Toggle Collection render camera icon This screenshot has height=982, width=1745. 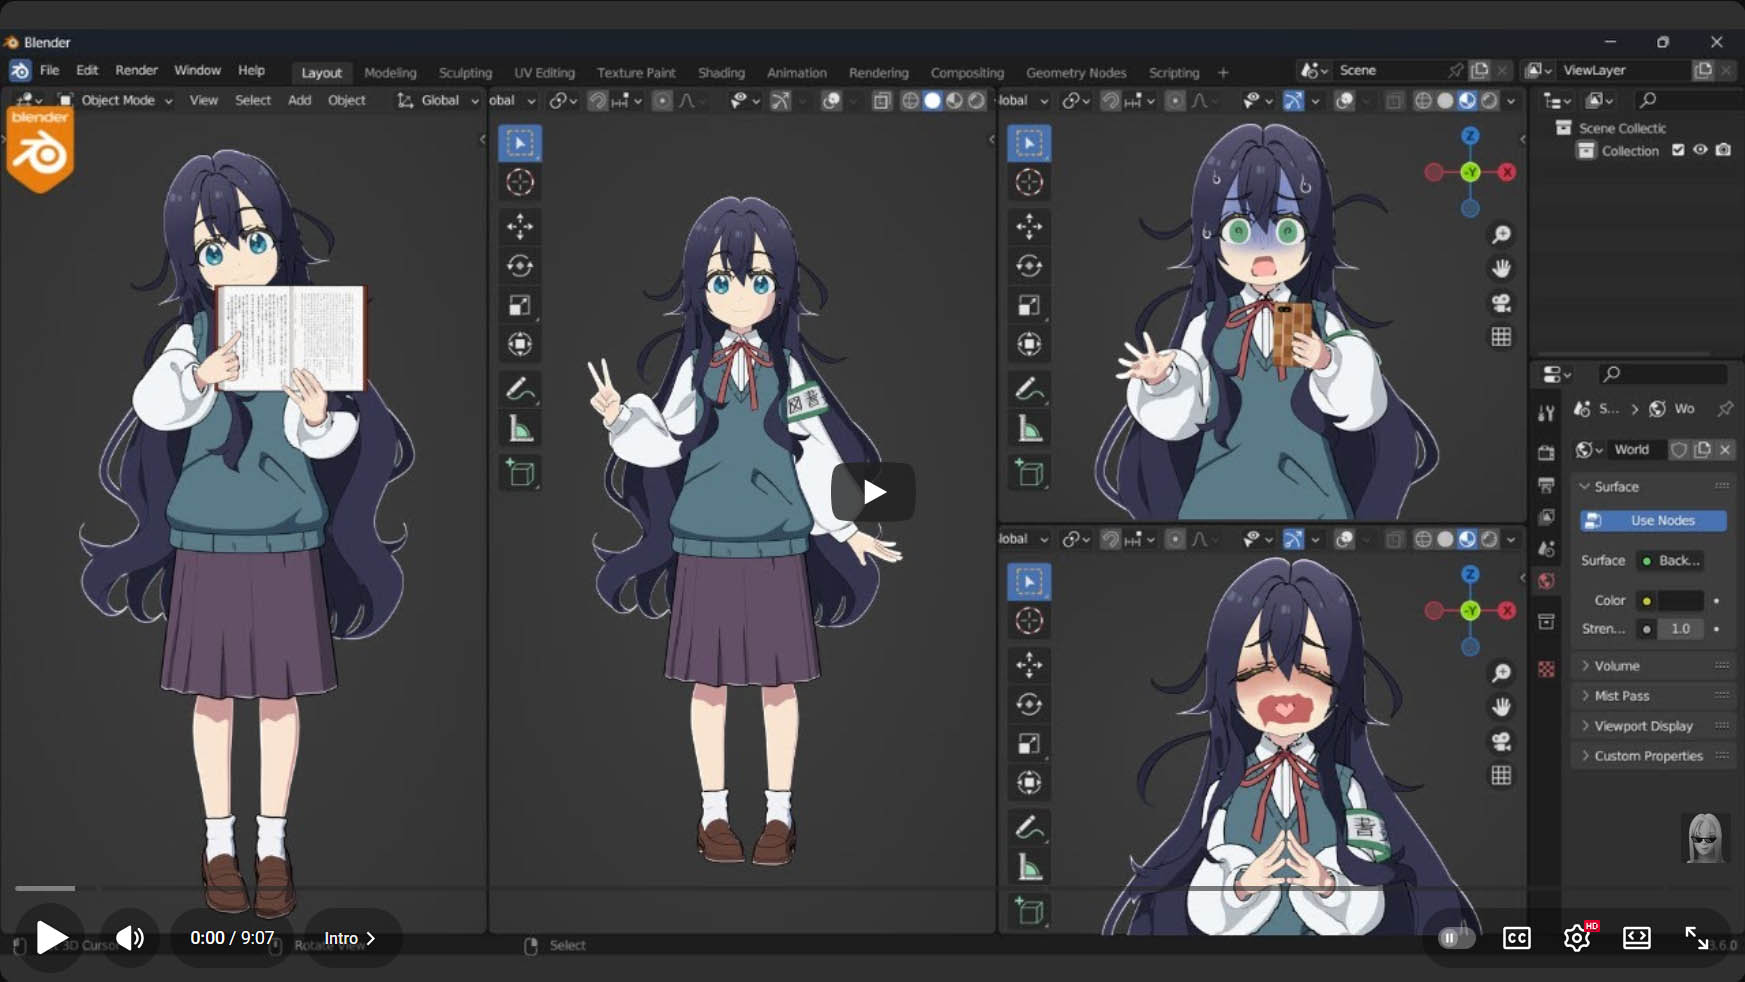click(1723, 150)
